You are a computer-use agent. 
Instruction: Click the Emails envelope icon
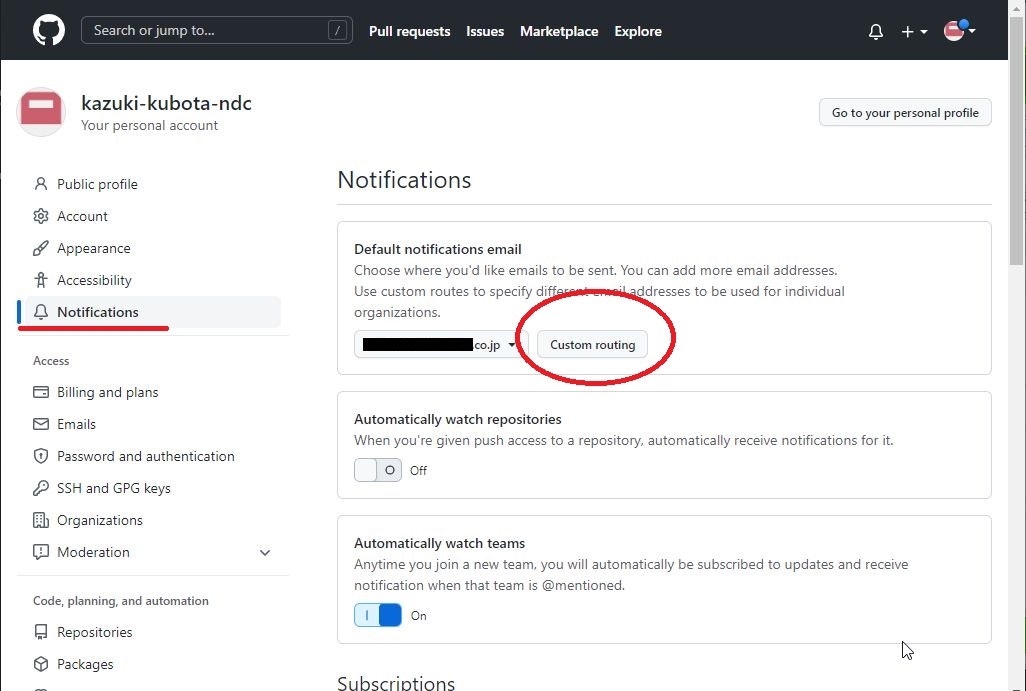coord(41,424)
